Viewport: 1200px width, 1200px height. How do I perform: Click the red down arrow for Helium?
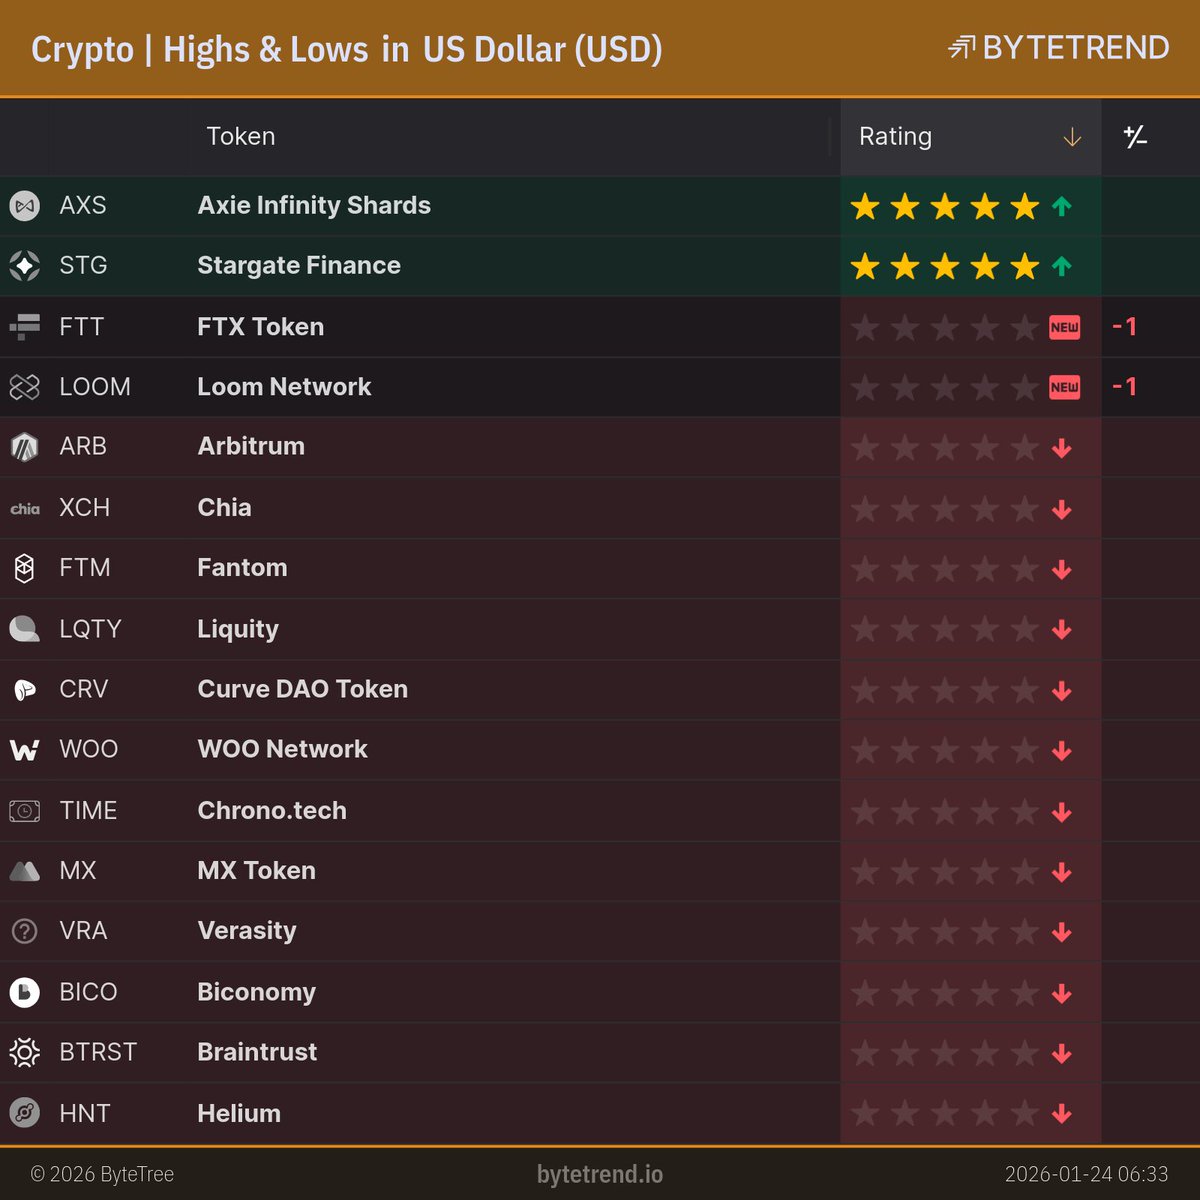(x=1062, y=1113)
